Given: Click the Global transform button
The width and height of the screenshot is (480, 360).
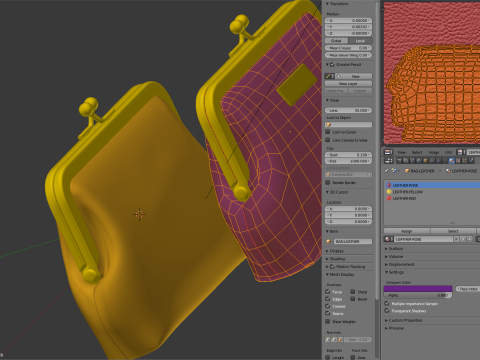Looking at the screenshot, I should click(x=336, y=41).
